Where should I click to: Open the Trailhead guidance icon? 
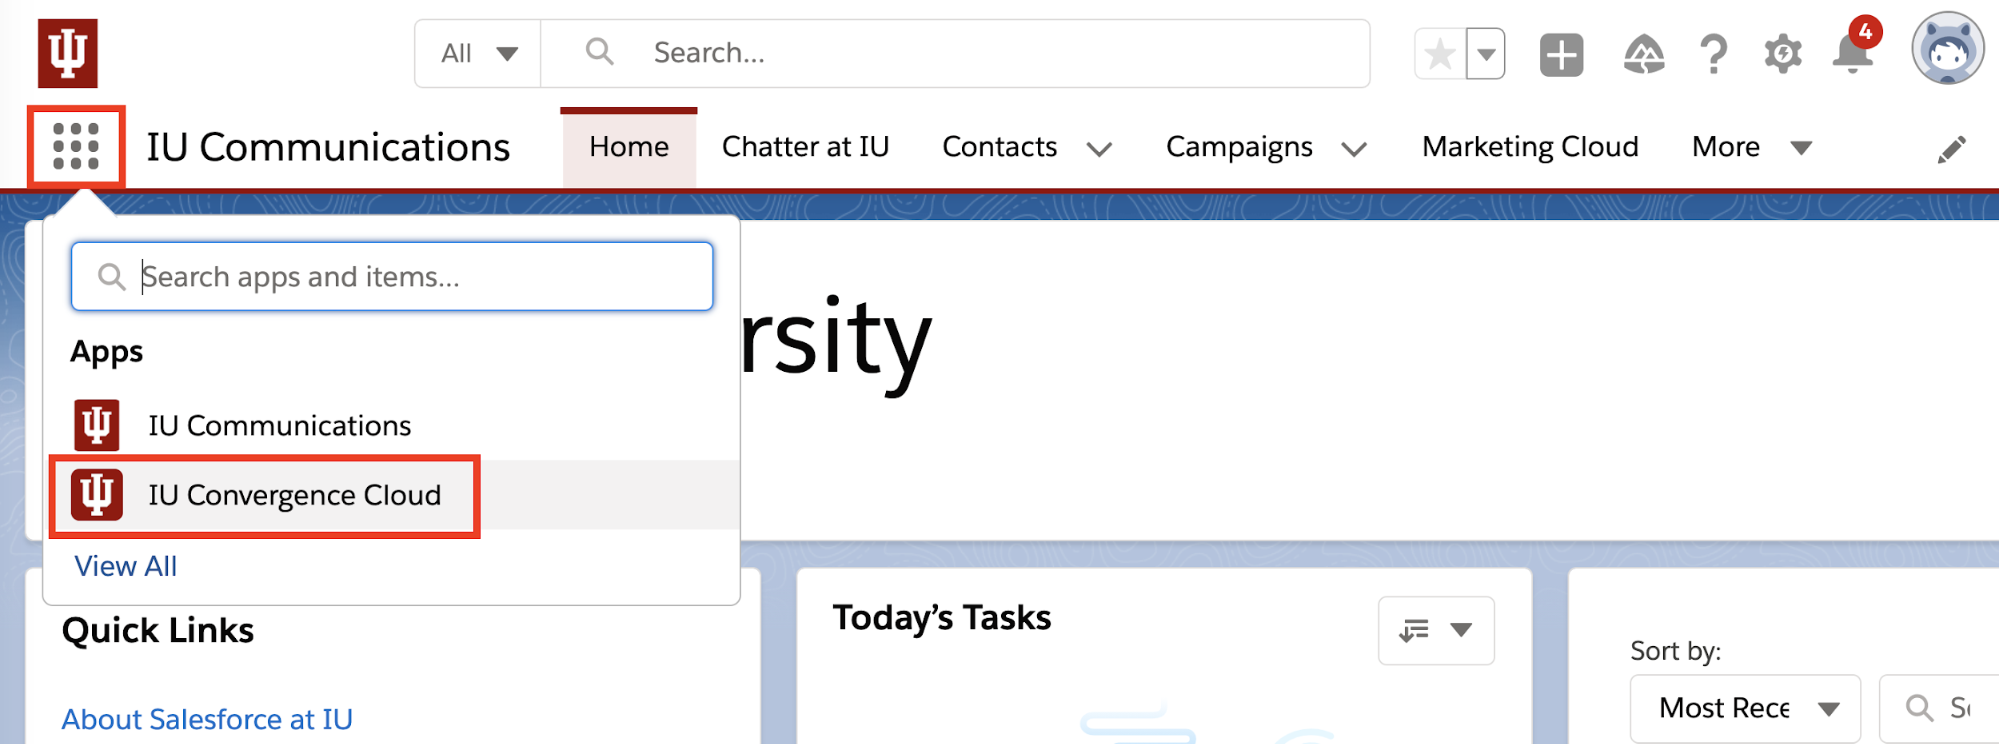1644,54
